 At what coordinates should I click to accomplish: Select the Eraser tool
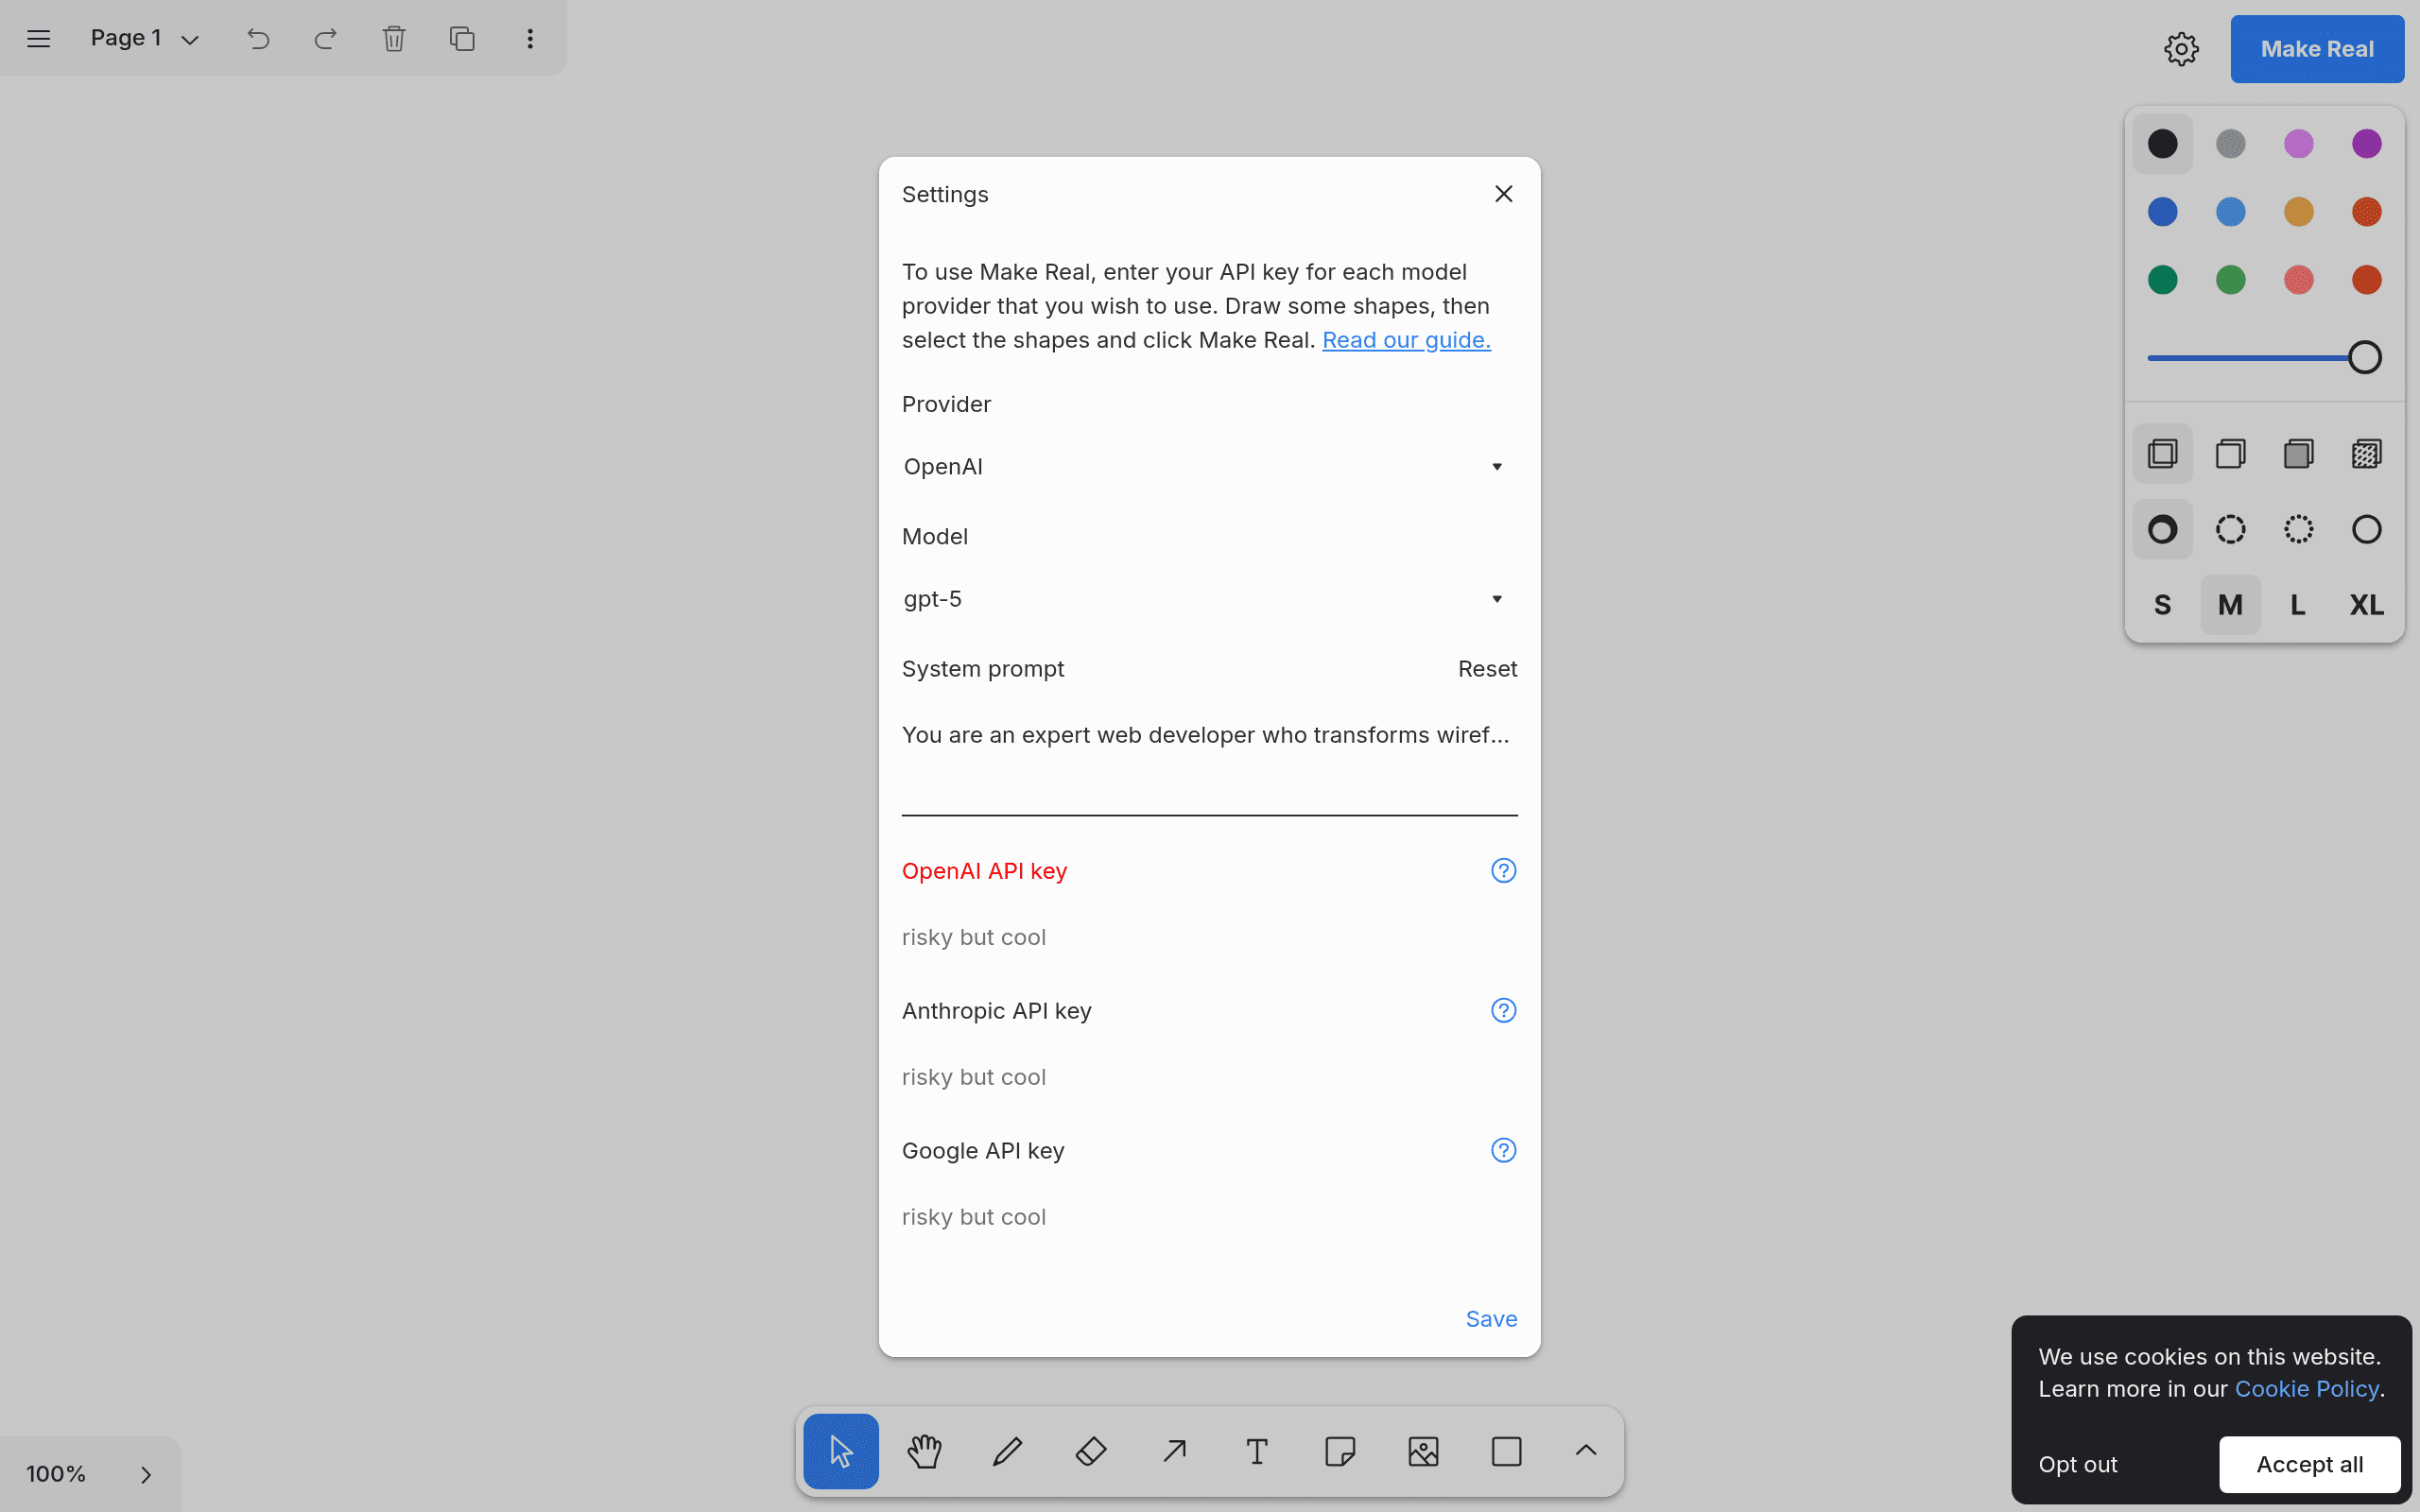(1091, 1451)
